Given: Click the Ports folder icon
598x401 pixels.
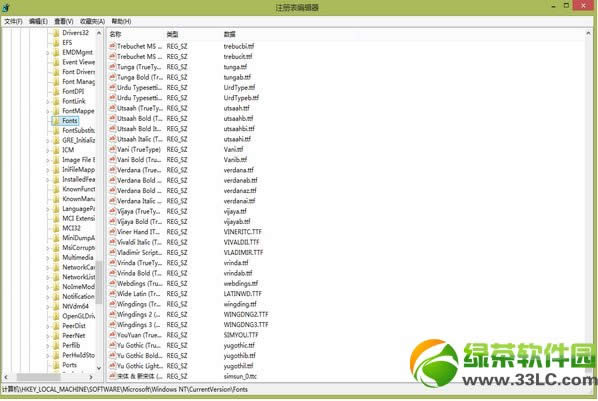Looking at the screenshot, I should point(56,365).
